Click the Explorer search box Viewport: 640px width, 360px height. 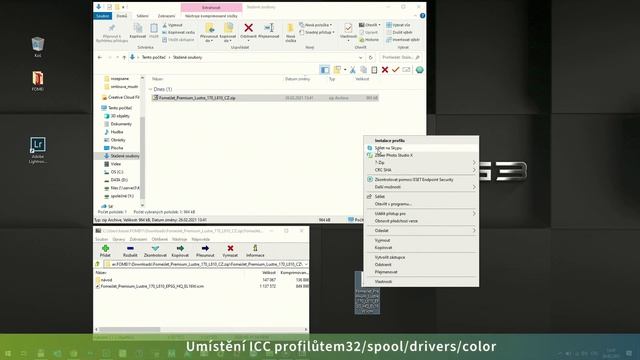(400, 58)
